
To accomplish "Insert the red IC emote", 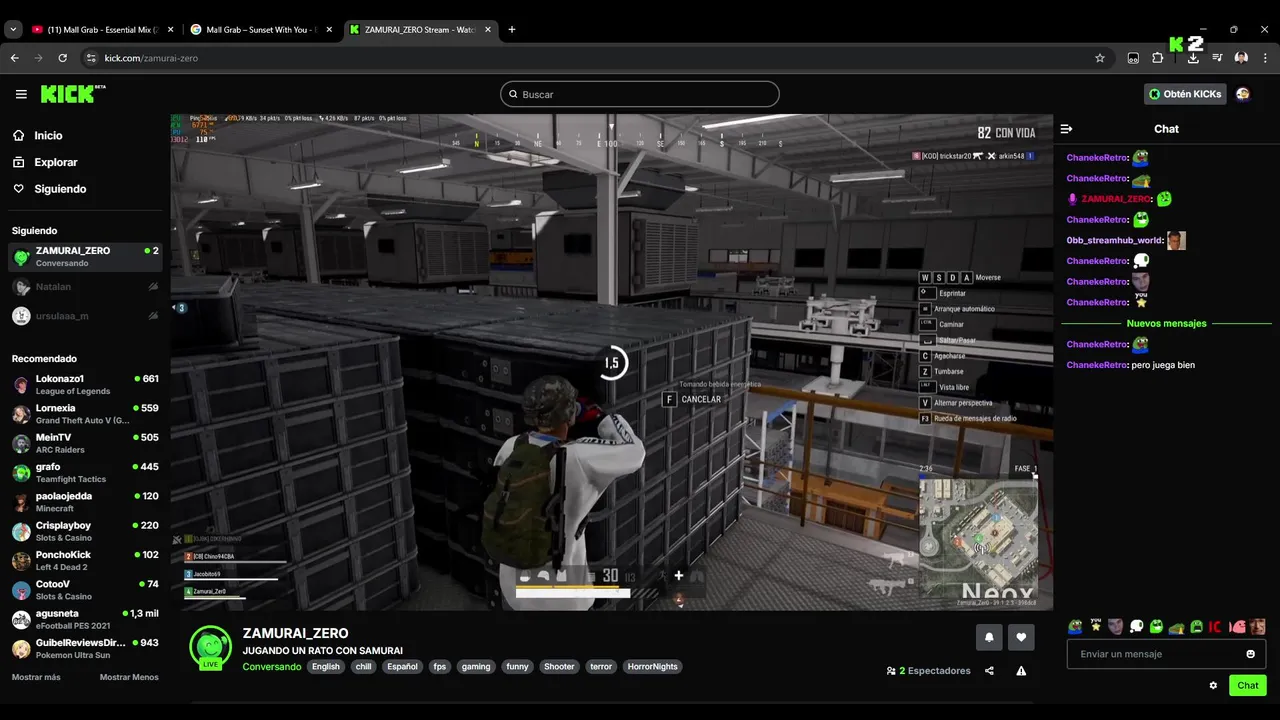I will pyautogui.click(x=1216, y=627).
